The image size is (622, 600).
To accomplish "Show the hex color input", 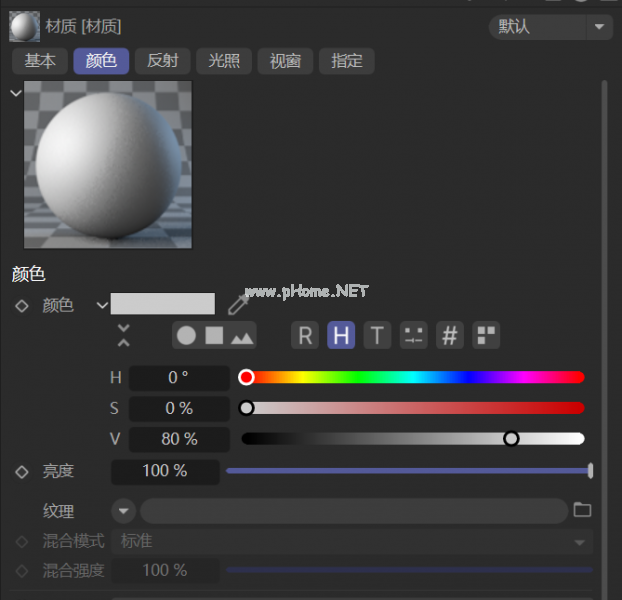I will 450,336.
